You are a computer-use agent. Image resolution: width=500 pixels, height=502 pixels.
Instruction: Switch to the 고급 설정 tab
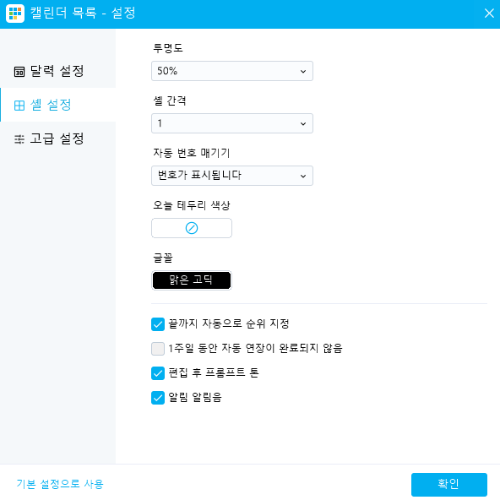[x=58, y=139]
